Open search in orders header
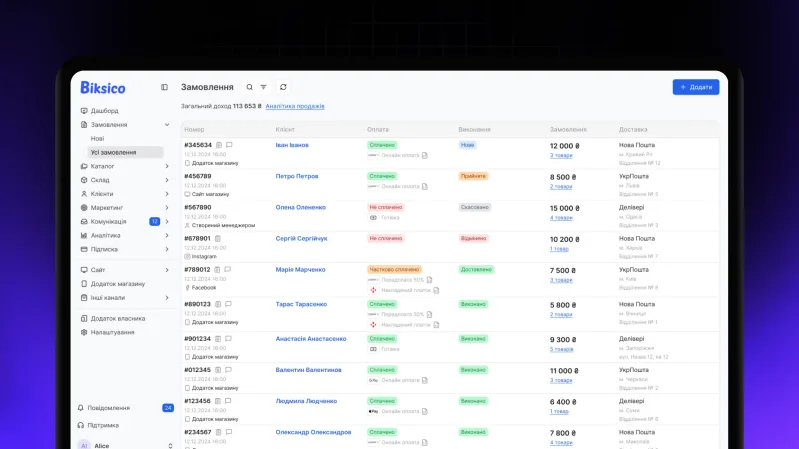This screenshot has width=799, height=449. click(250, 87)
